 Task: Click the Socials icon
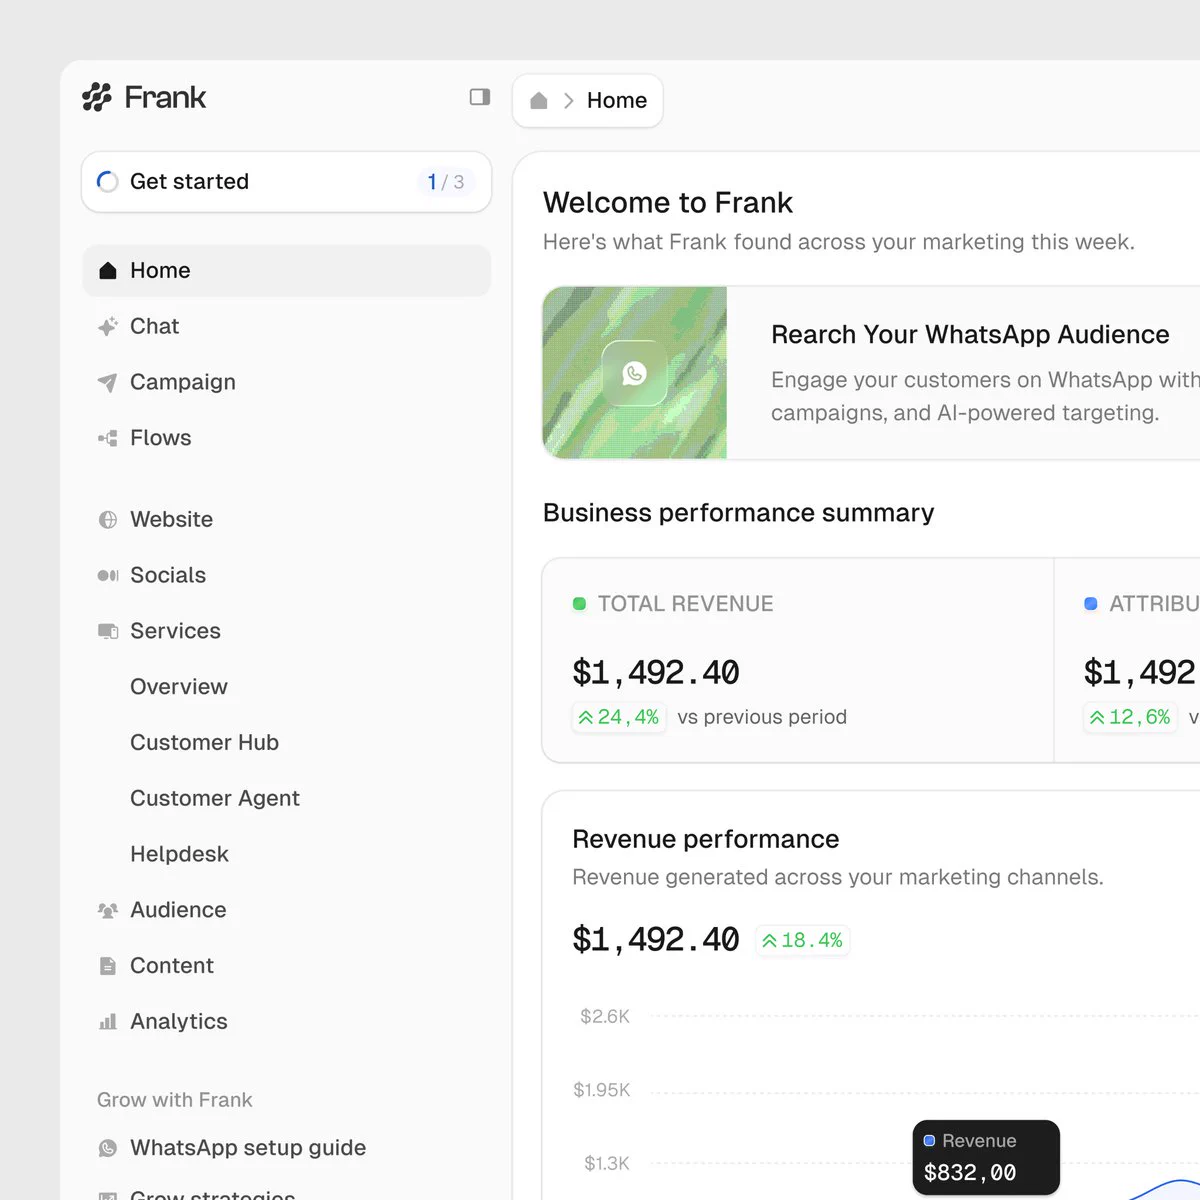click(108, 576)
